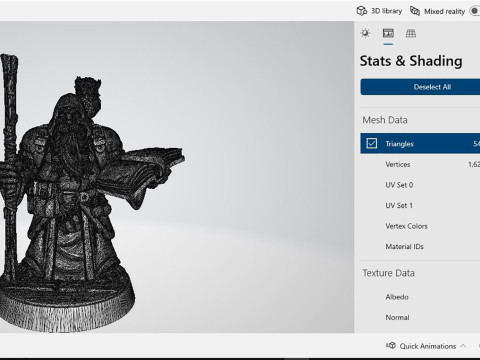This screenshot has width=480, height=360.
Task: Open the Environment & Lighting sun tab
Action: tap(365, 33)
